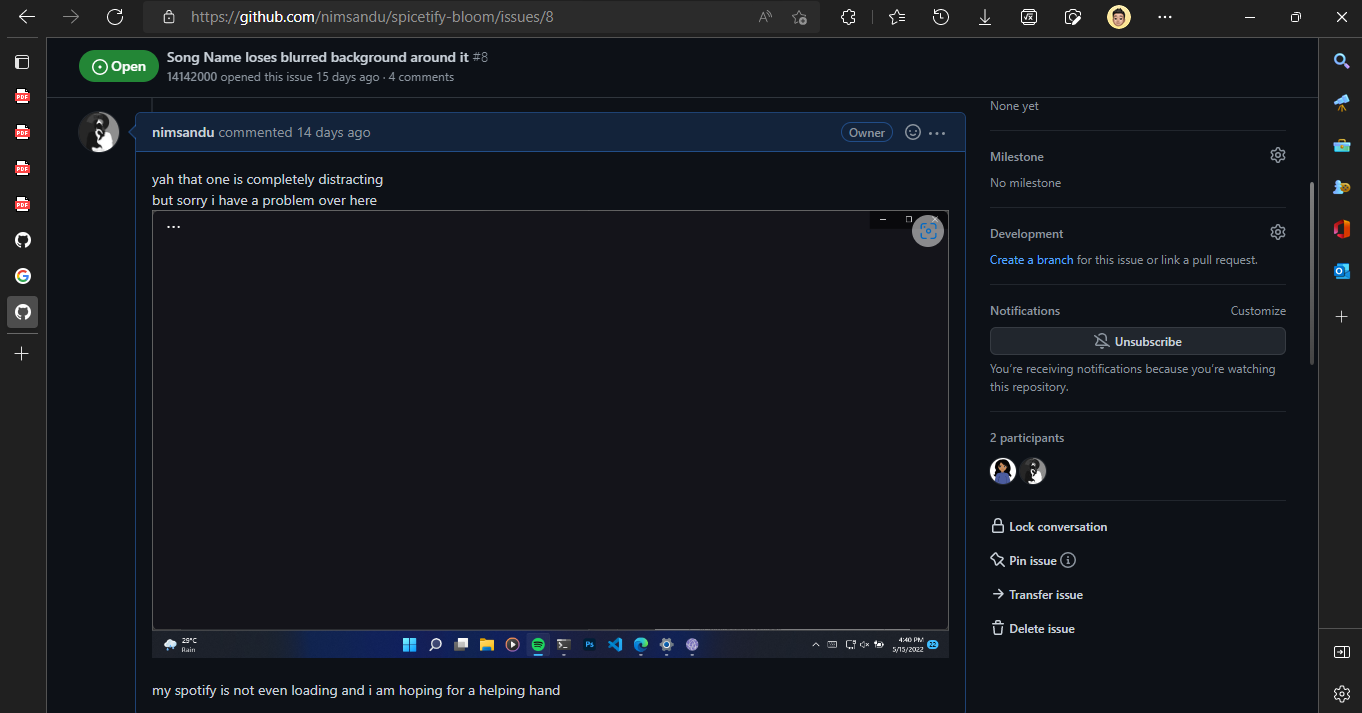Reload the current page
The image size is (1362, 713).
114,17
